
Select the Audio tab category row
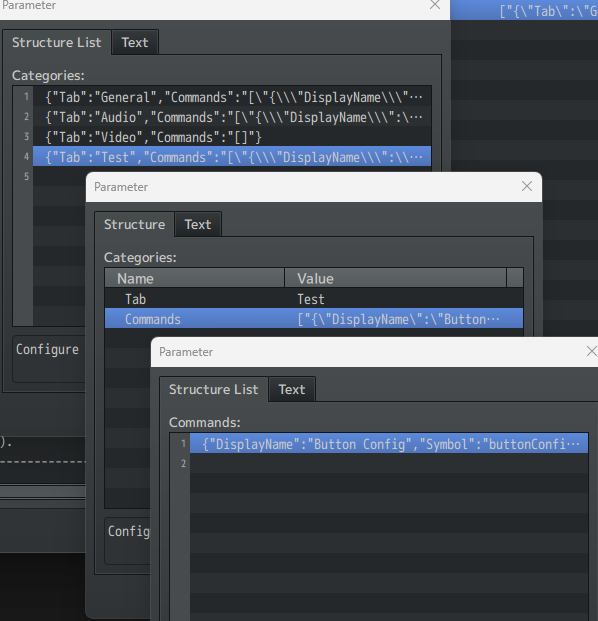click(x=232, y=117)
